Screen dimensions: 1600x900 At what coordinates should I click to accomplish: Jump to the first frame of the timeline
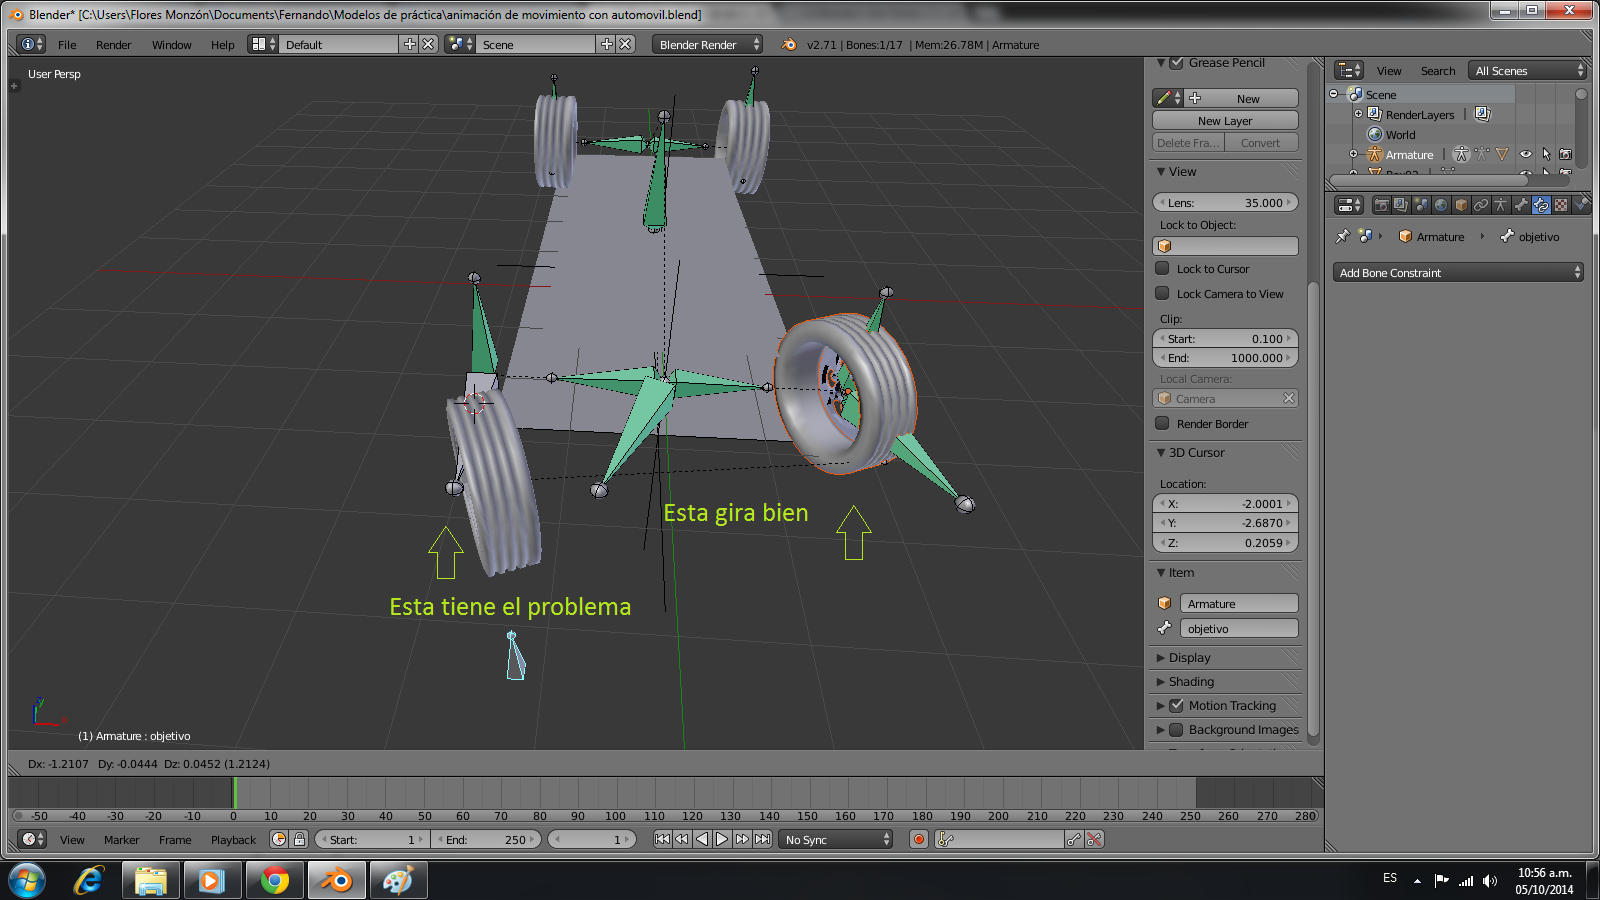tap(662, 840)
